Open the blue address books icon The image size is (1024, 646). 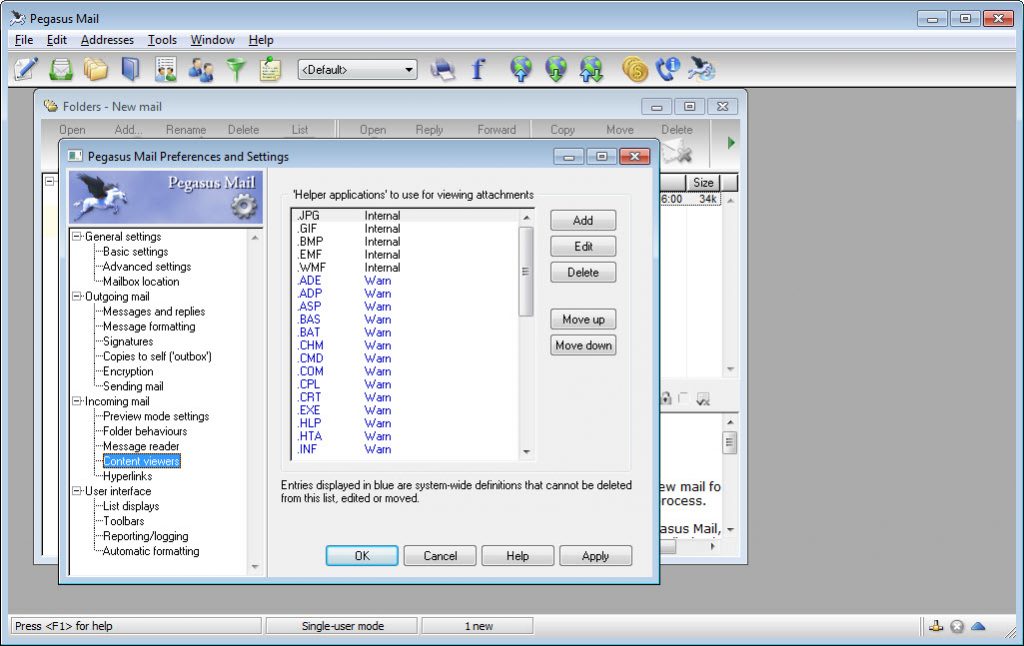(131, 69)
